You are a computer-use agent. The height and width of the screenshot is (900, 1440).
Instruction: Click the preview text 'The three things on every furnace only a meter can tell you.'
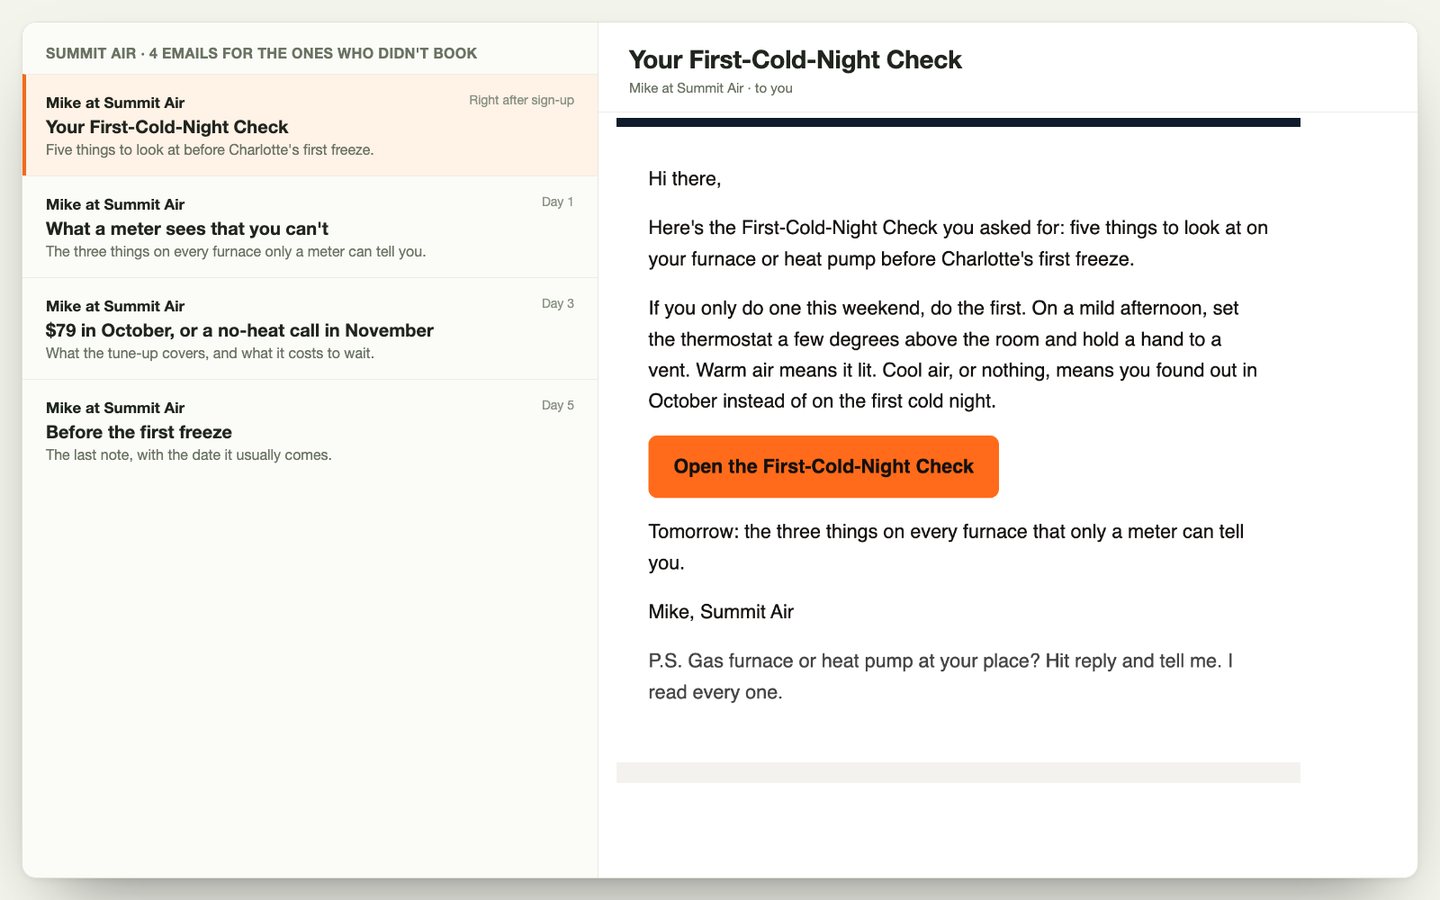(x=236, y=252)
